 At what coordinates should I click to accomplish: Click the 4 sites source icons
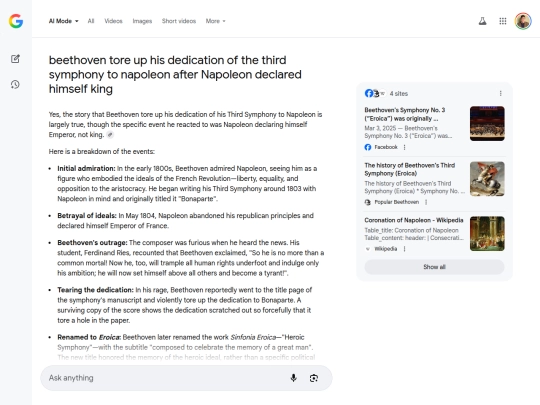tap(375, 93)
